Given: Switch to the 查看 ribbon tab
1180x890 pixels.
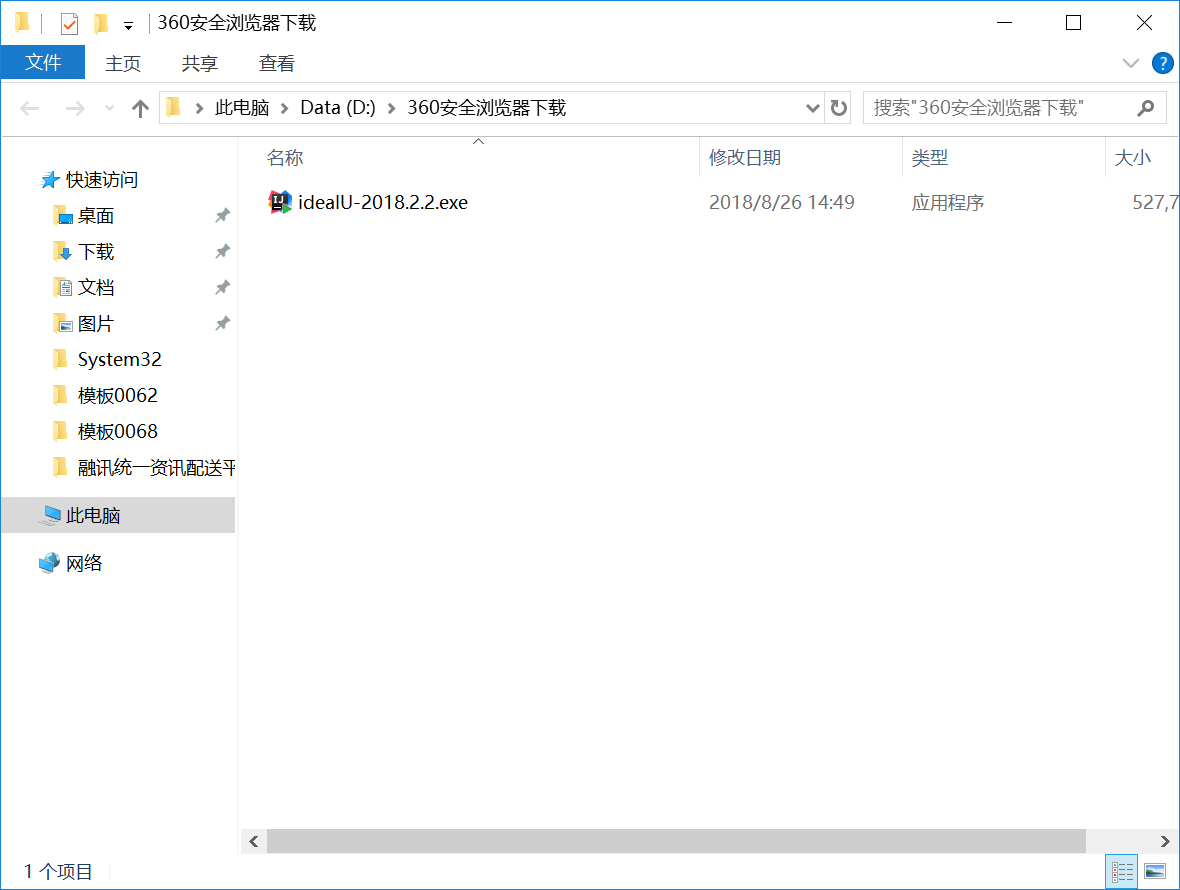Looking at the screenshot, I should click(x=276, y=63).
